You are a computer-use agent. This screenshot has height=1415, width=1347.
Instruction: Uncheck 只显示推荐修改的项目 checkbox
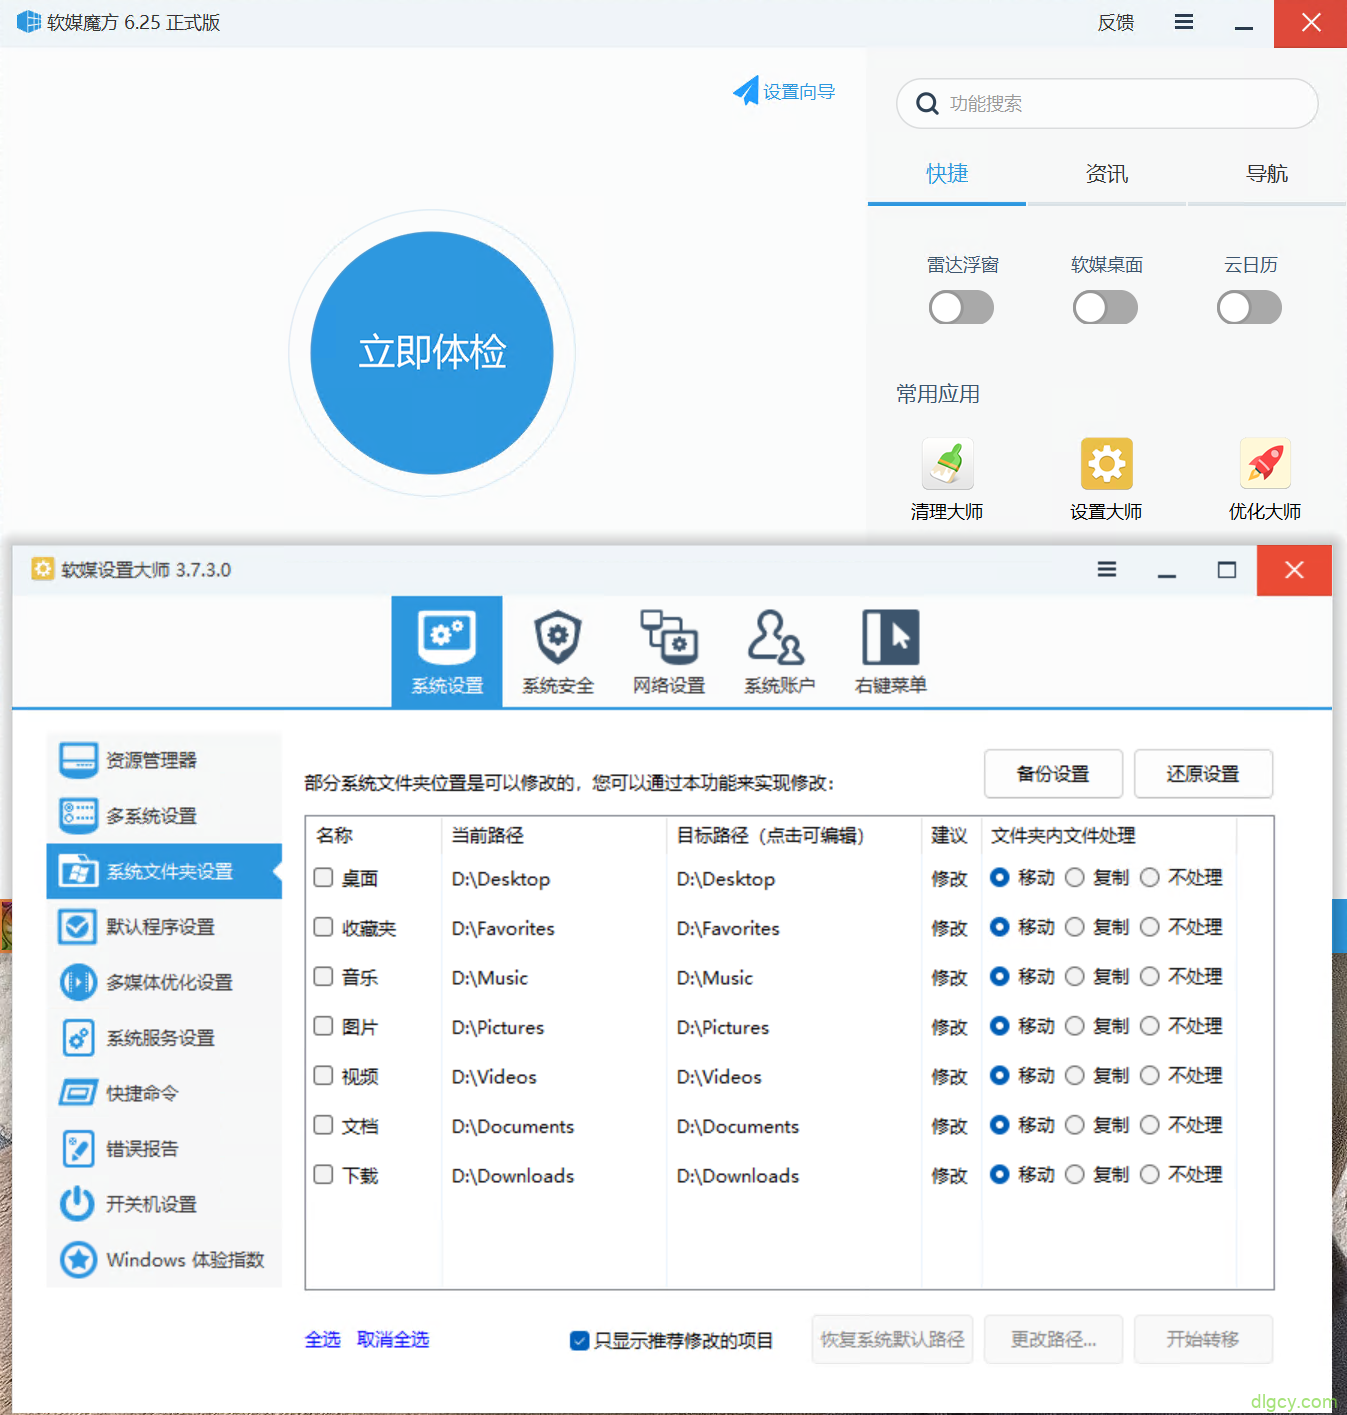[579, 1340]
